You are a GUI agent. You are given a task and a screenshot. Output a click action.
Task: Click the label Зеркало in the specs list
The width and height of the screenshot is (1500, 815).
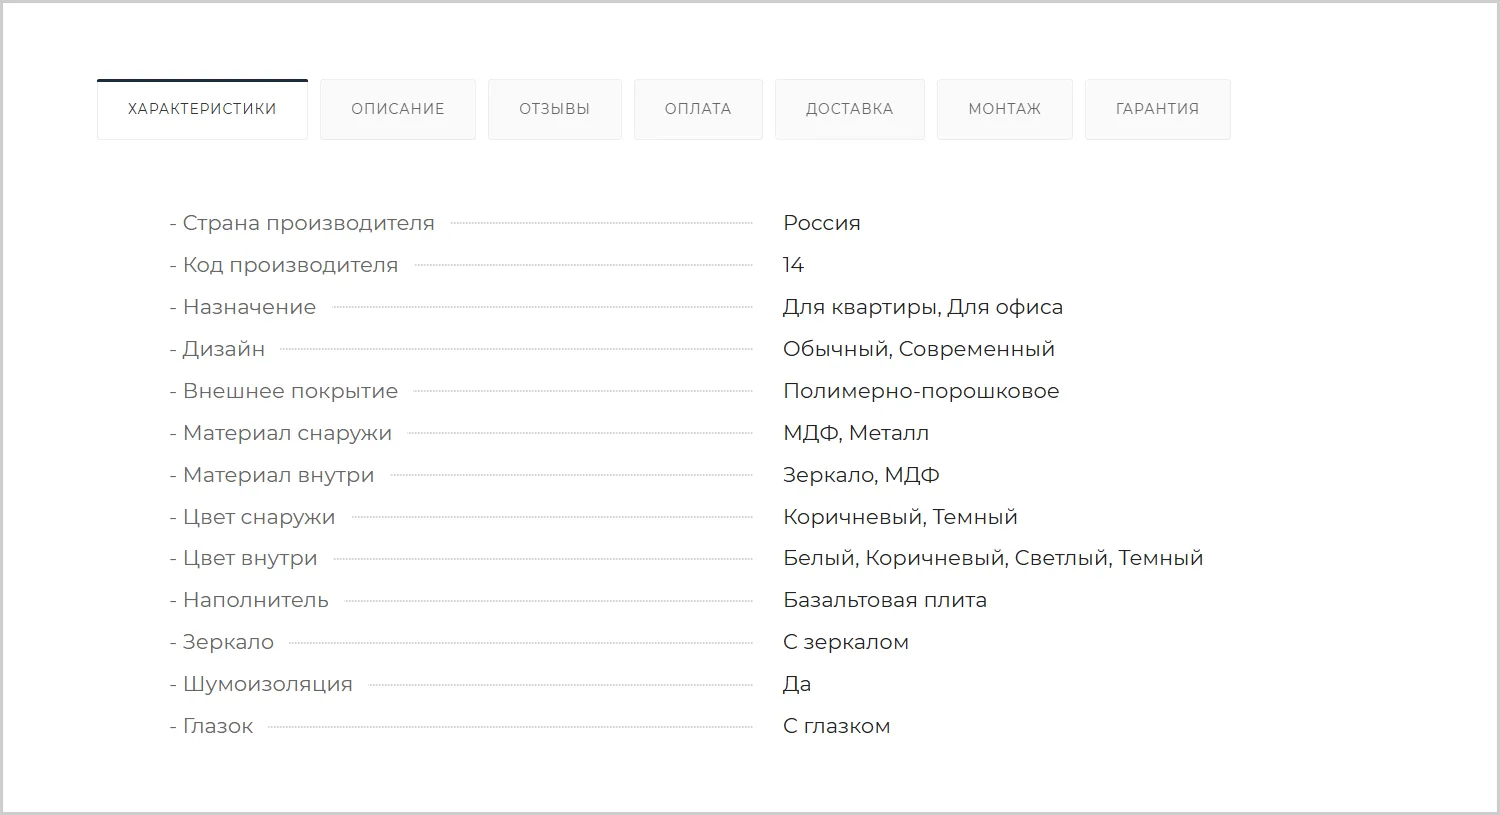228,642
